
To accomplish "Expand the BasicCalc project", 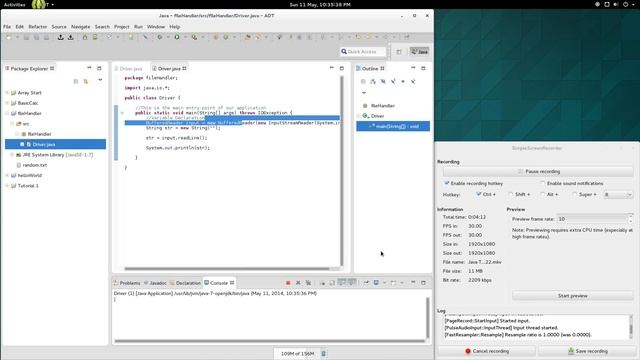I will pyautogui.click(x=7, y=103).
